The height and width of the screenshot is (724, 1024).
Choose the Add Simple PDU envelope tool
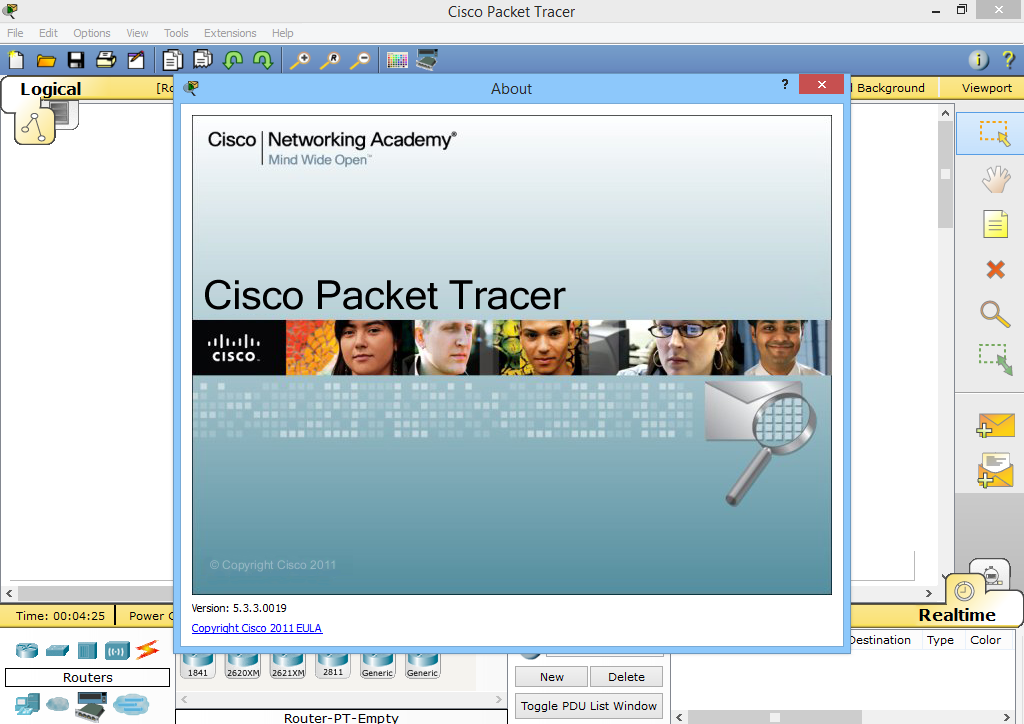point(995,424)
